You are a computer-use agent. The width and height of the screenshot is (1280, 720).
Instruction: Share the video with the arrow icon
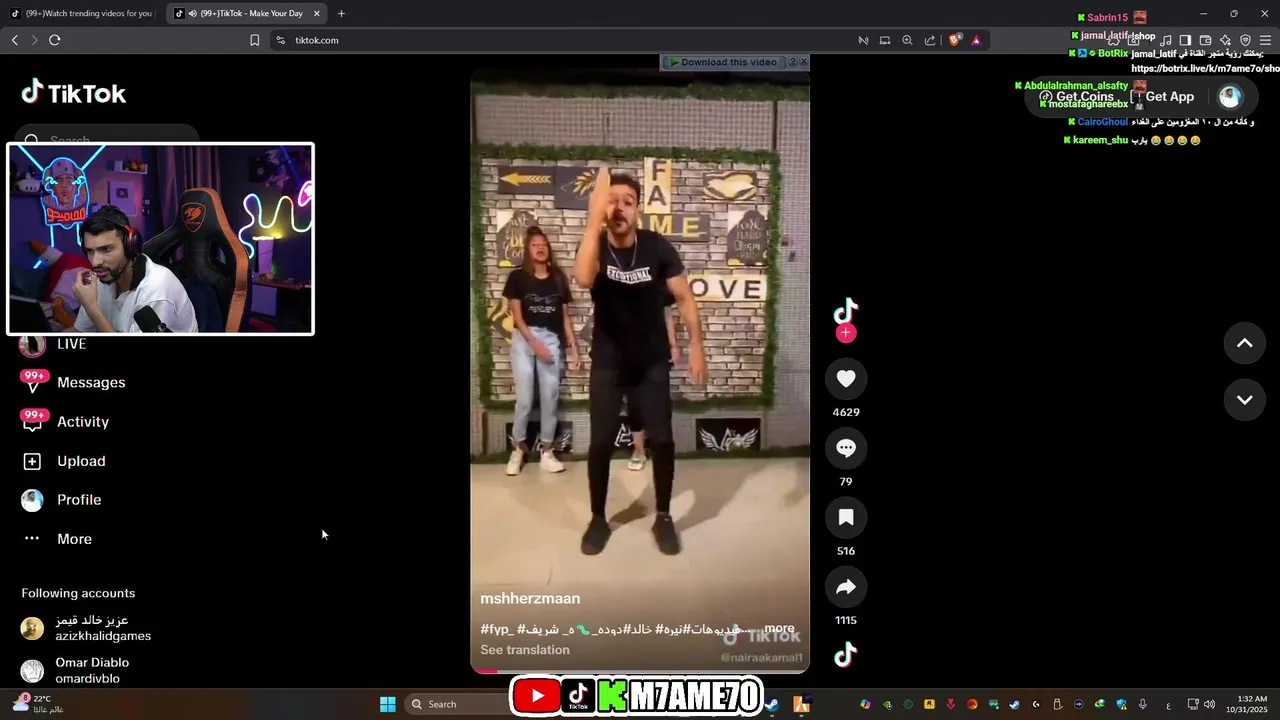846,587
